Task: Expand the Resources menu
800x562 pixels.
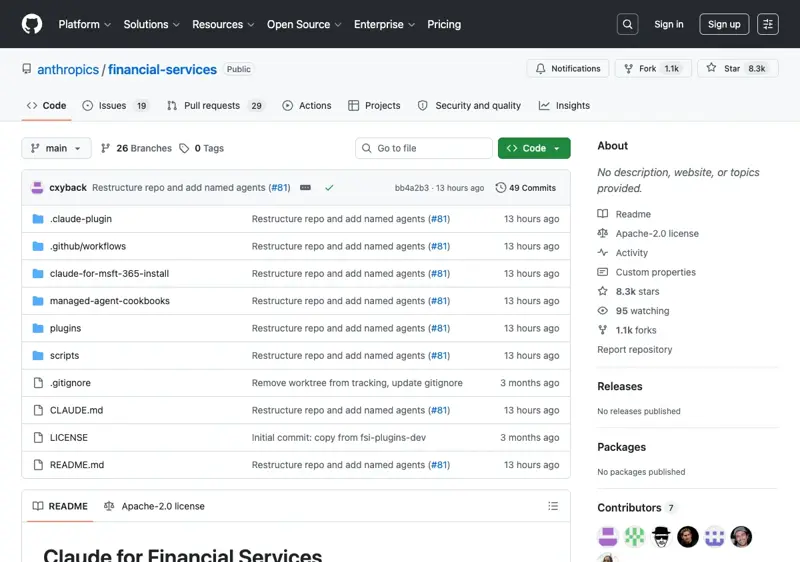Action: click(x=223, y=24)
